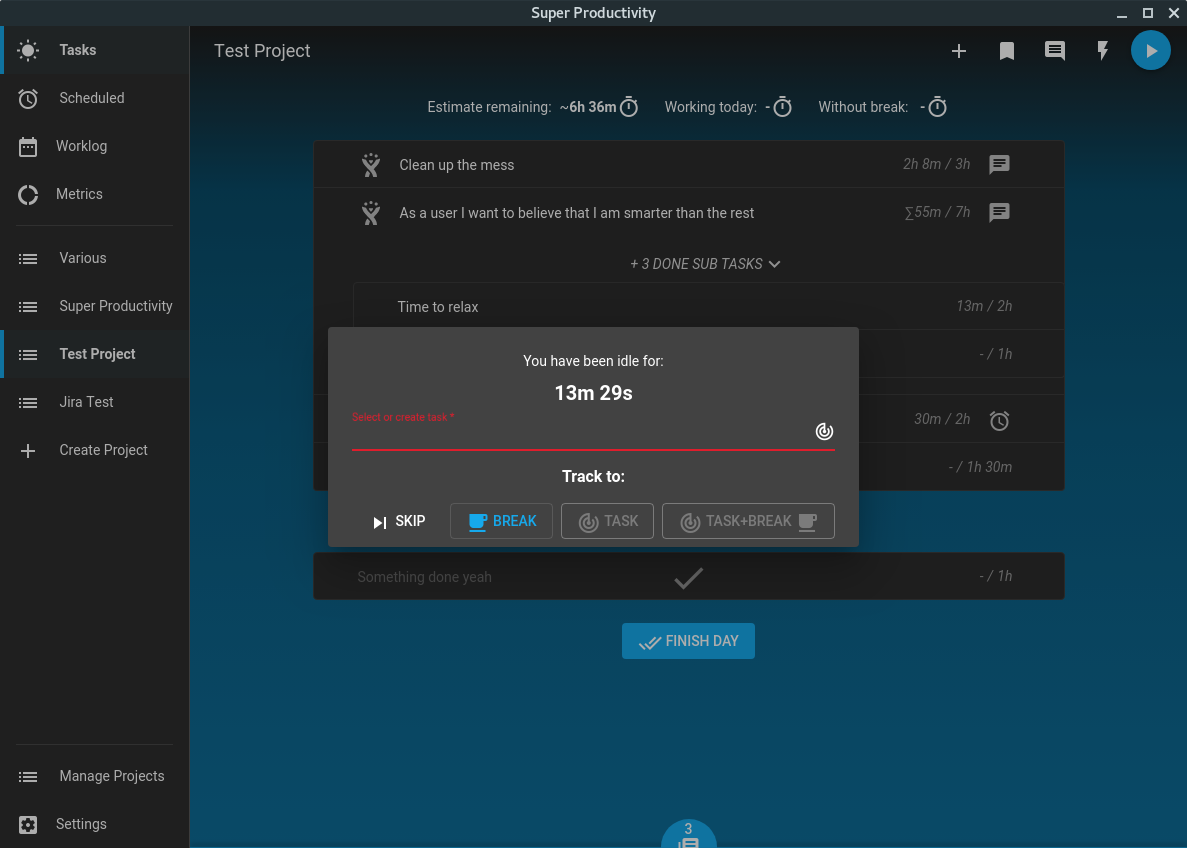Click the tracking icon inside the task input

point(824,432)
